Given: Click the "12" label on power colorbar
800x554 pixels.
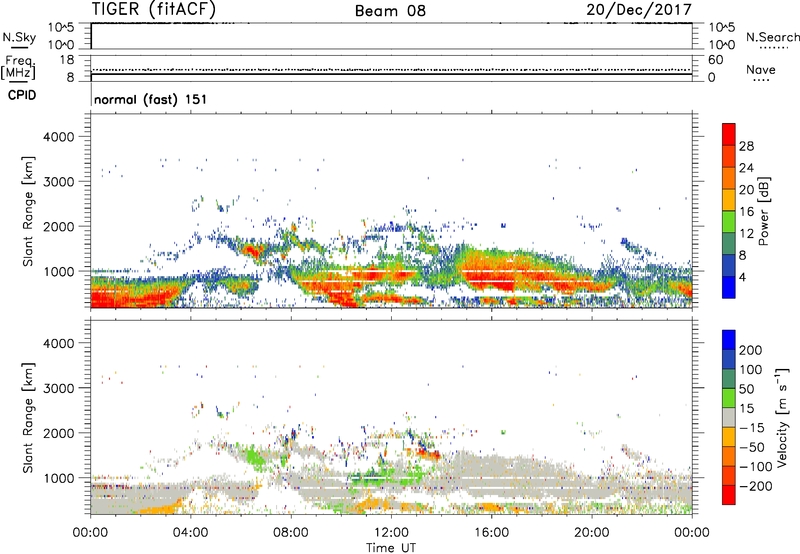Looking at the screenshot, I should point(746,234).
